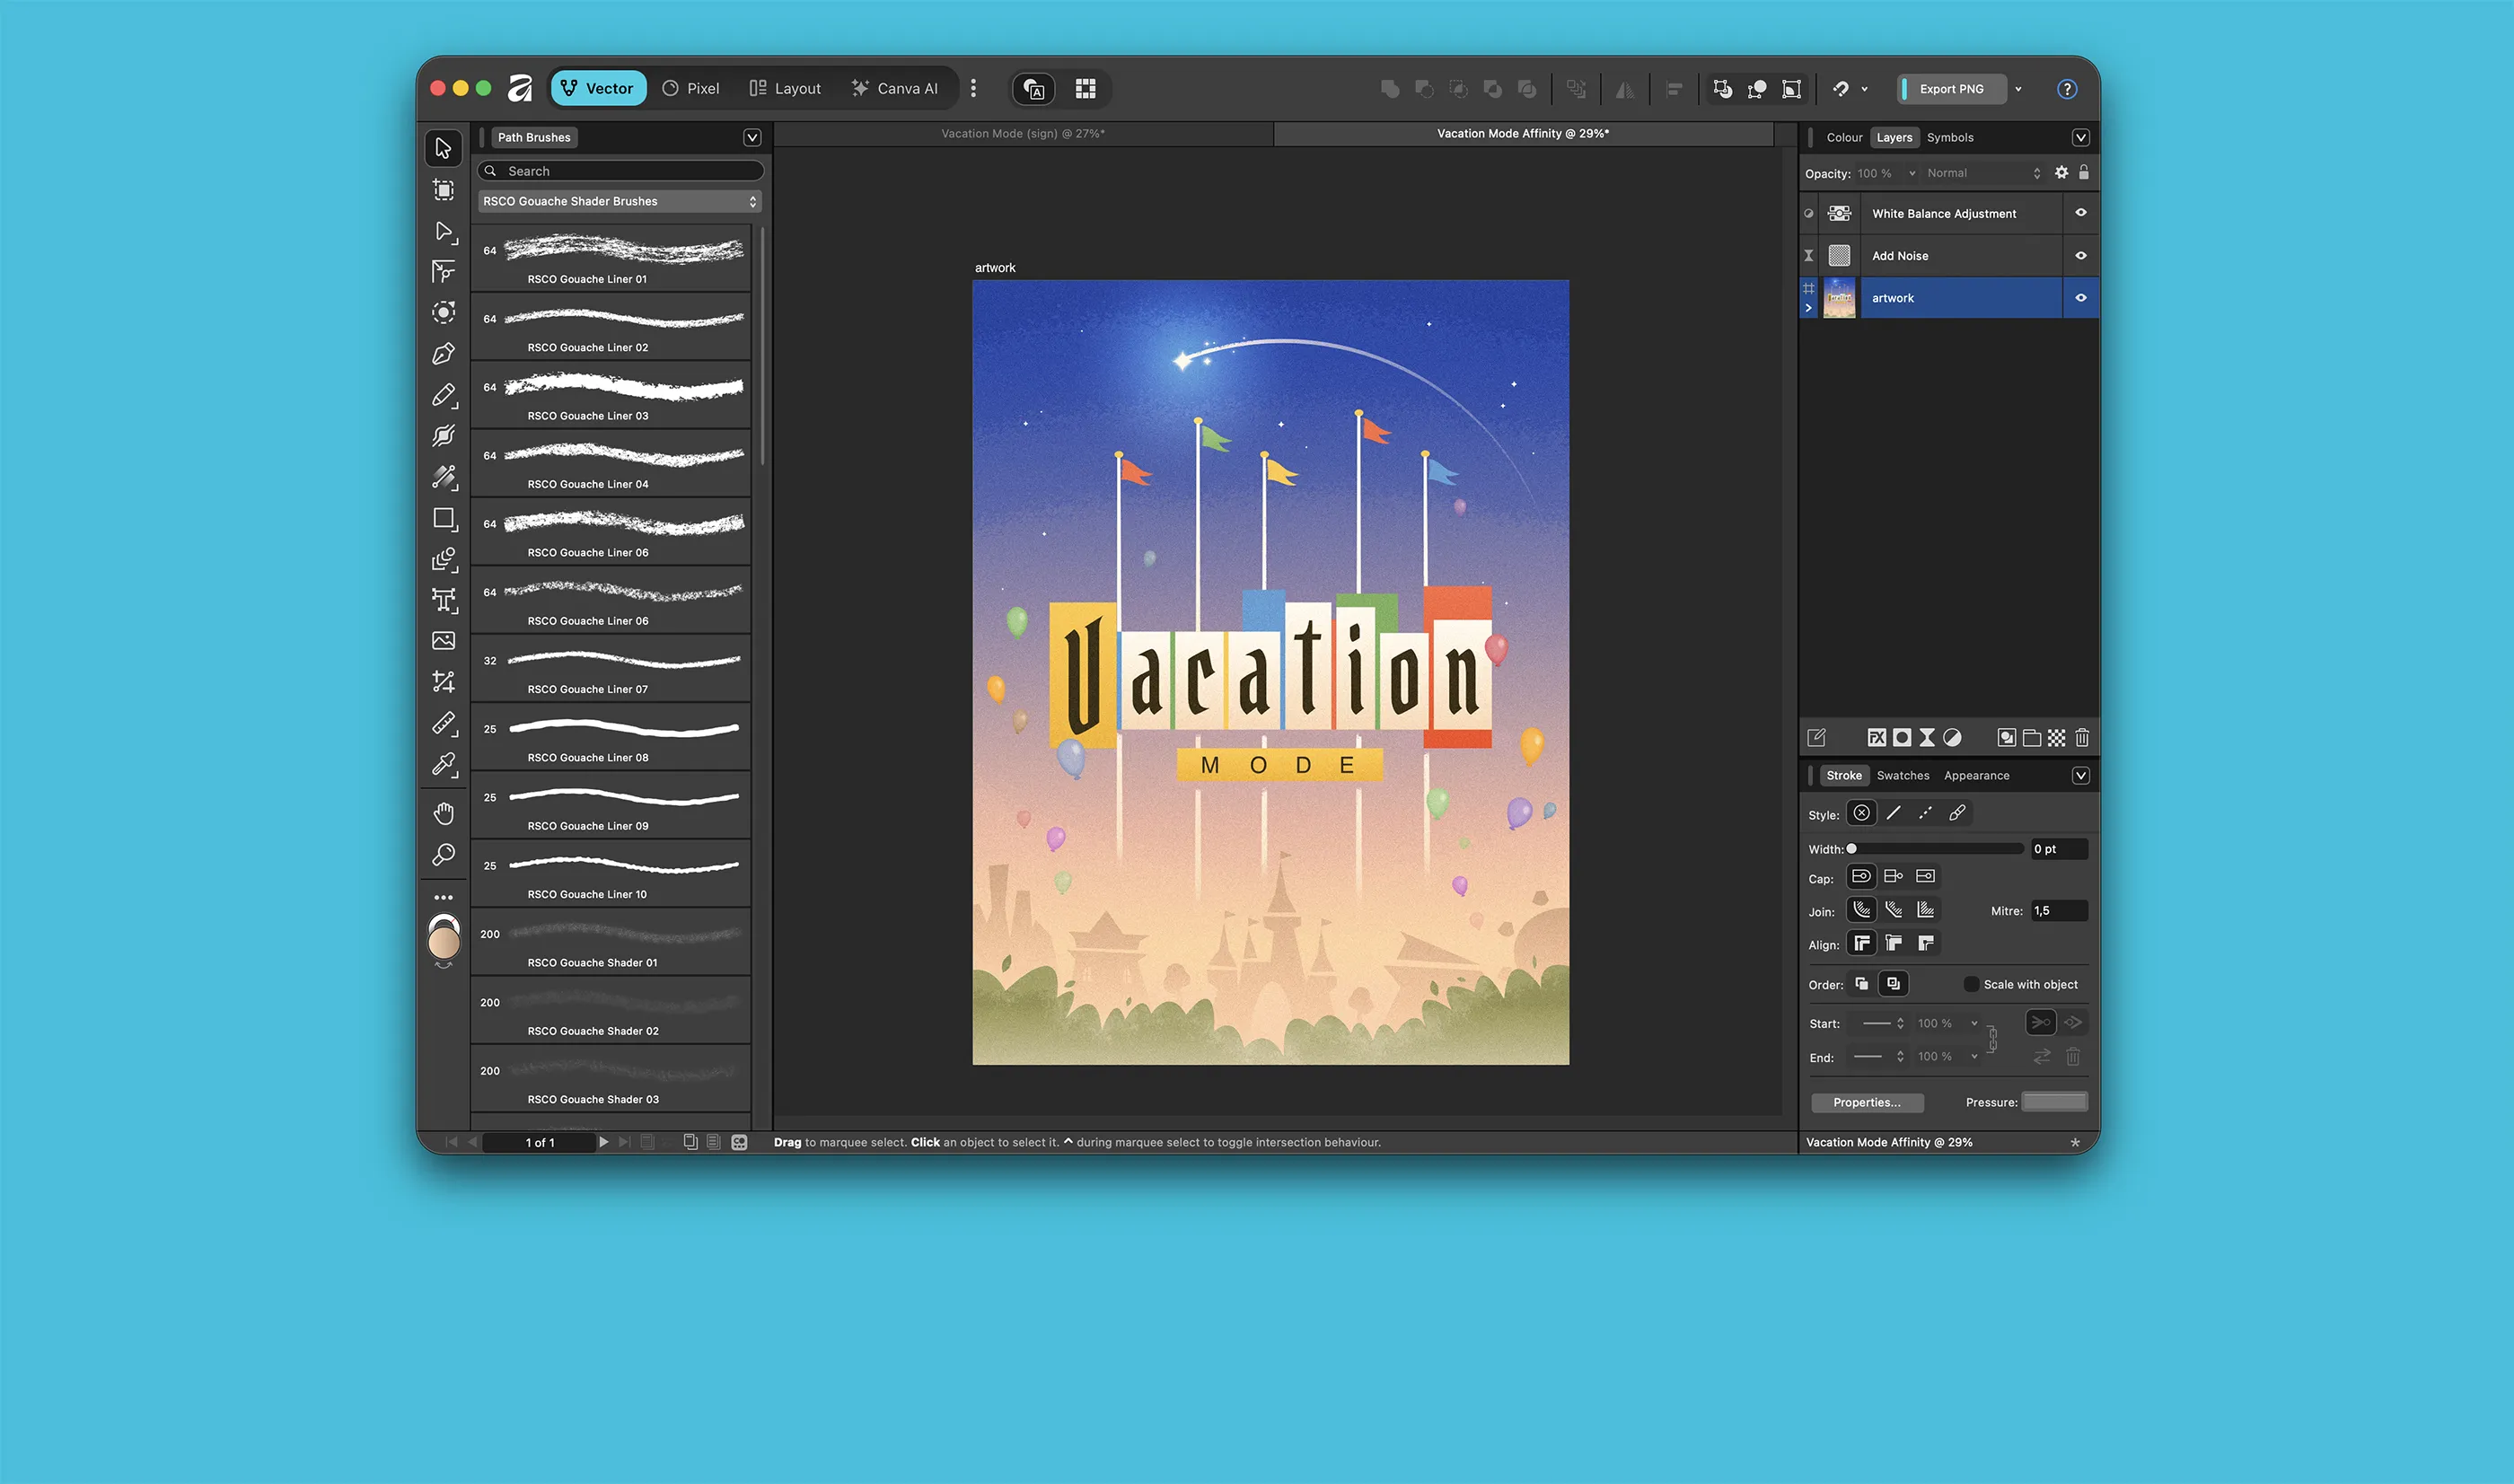Click the Export PNG button

(x=1951, y=89)
